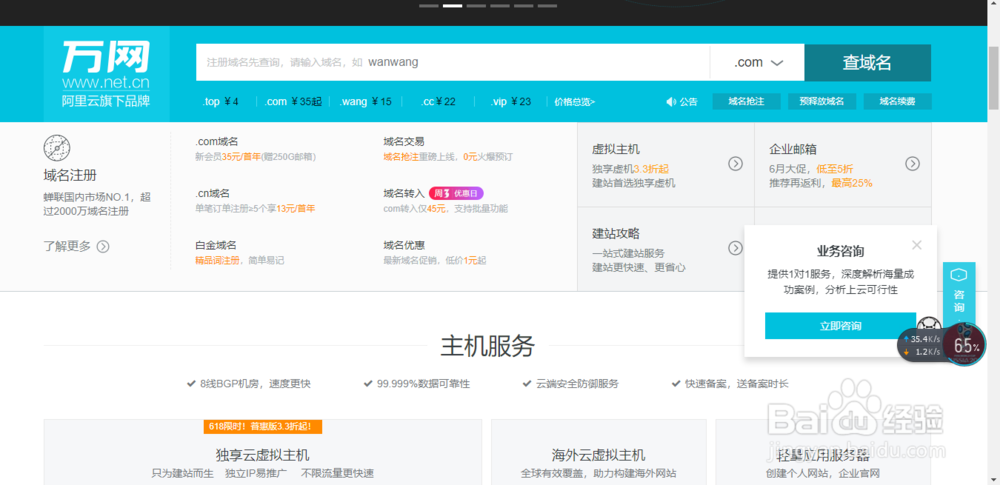Click the arrow icon for 建站攻略
The height and width of the screenshot is (485, 1000).
pyautogui.click(x=735, y=248)
